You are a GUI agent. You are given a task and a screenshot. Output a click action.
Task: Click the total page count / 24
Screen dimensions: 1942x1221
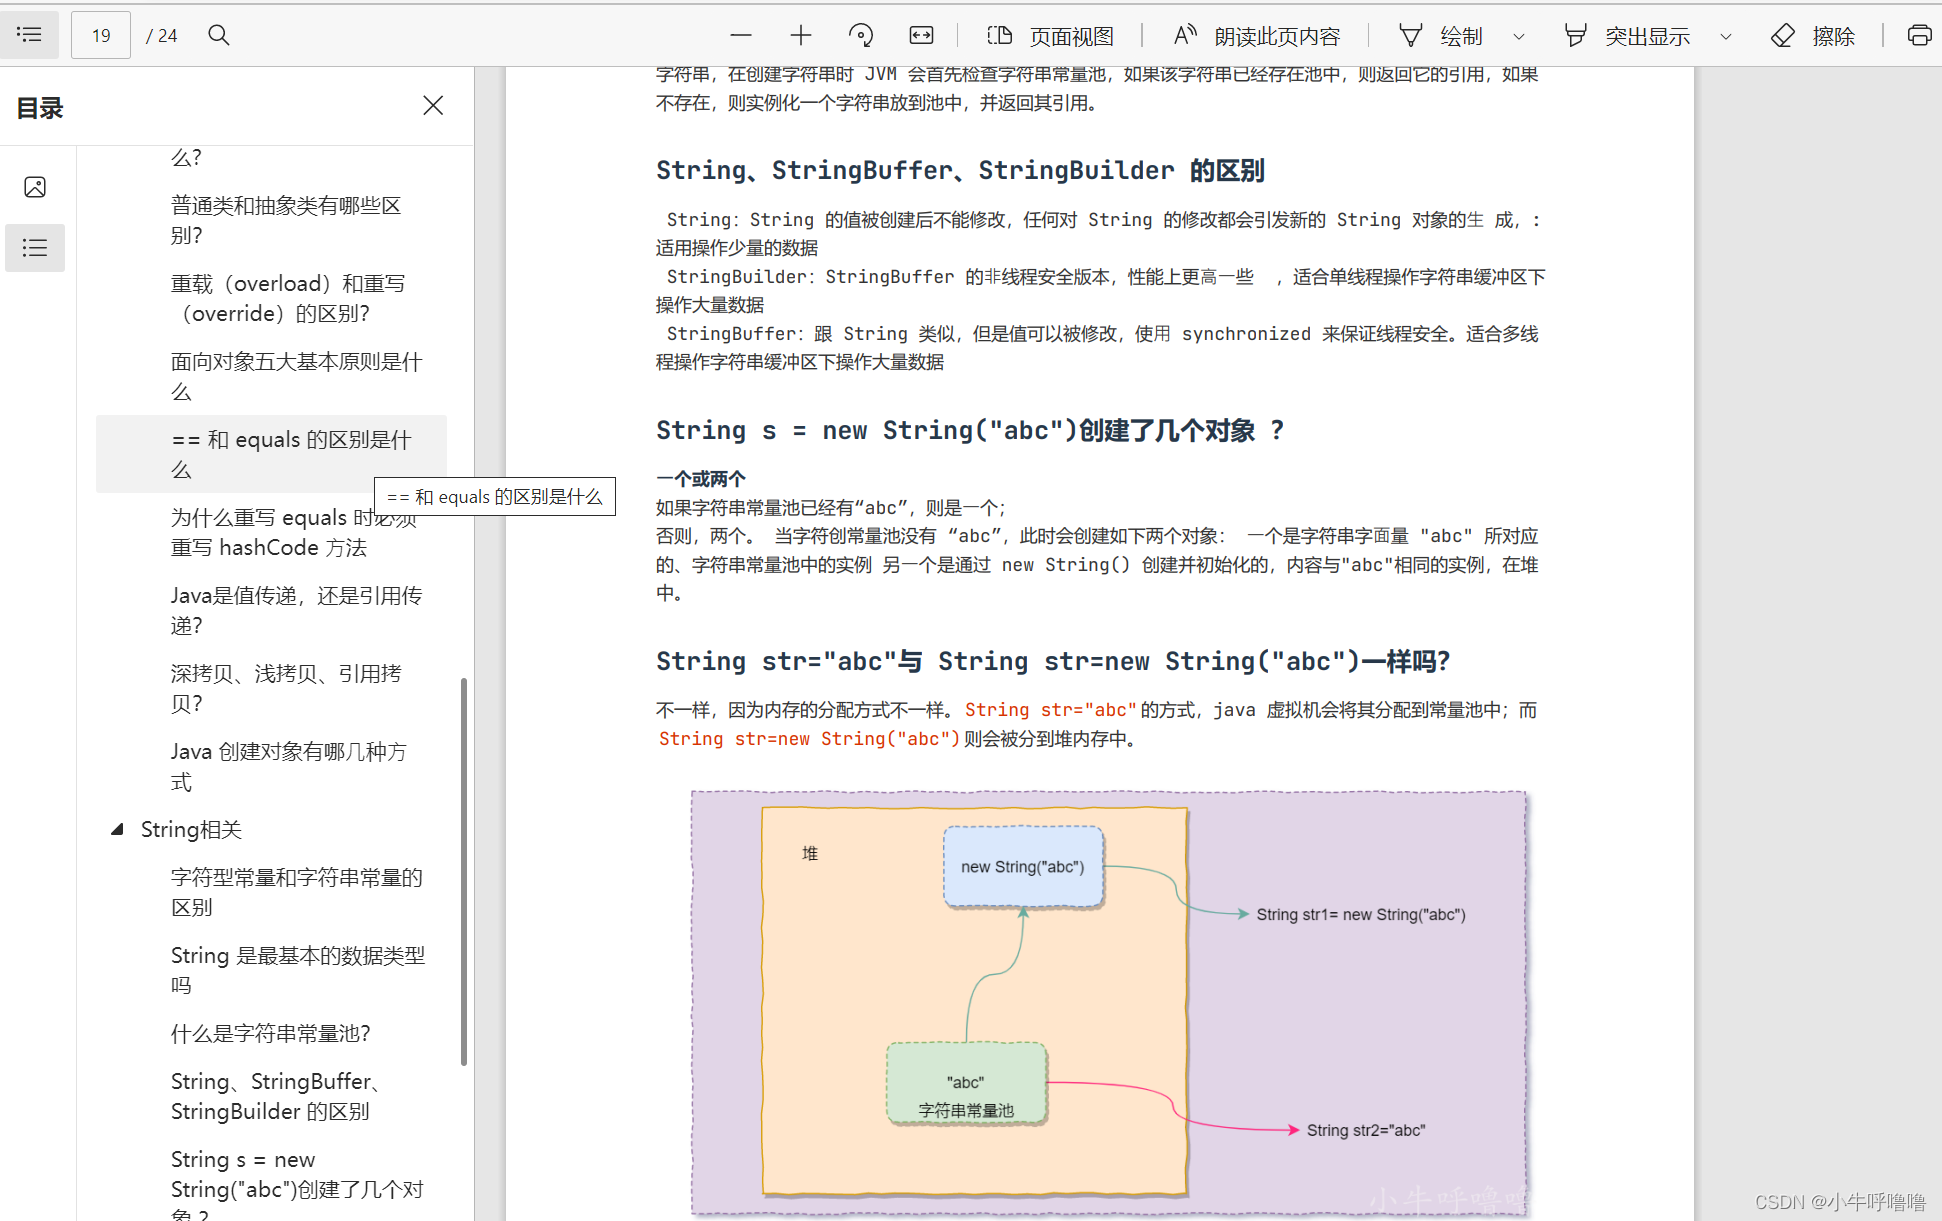pyautogui.click(x=161, y=36)
